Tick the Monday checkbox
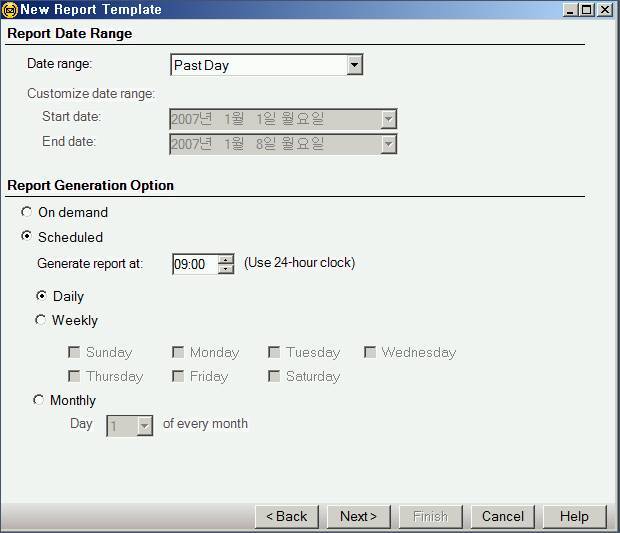Screen dimensions: 620x533 [x=178, y=352]
